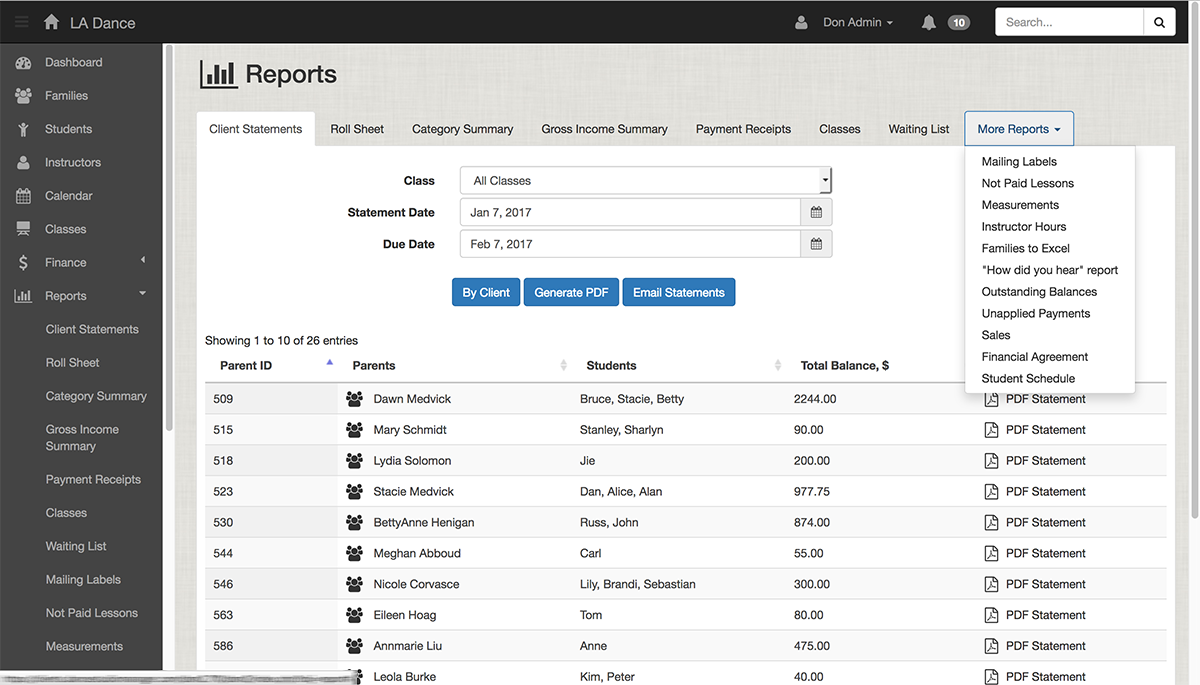Click the Generate PDF button
This screenshot has width=1200, height=685.
pos(571,292)
